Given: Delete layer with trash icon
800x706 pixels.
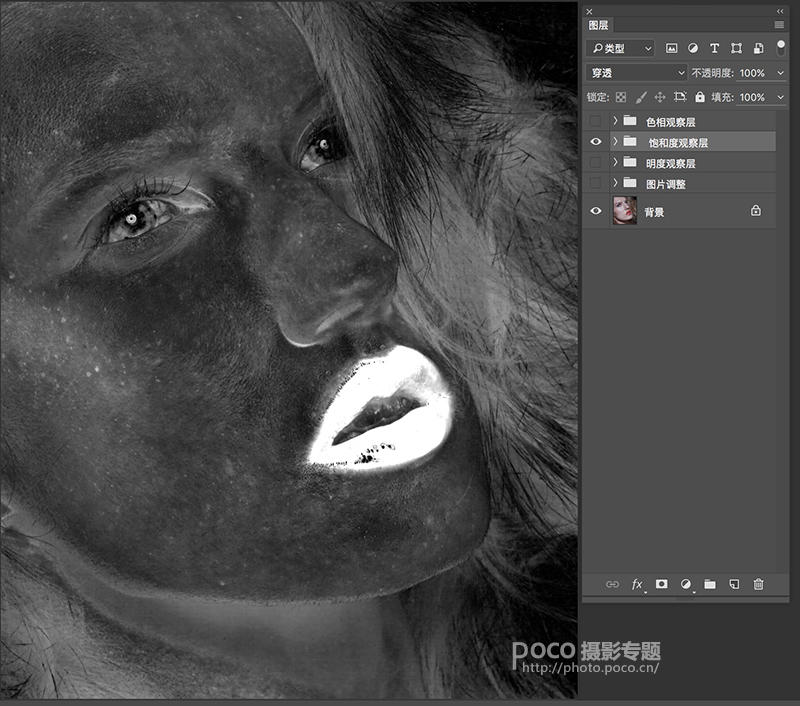Looking at the screenshot, I should click(x=759, y=584).
